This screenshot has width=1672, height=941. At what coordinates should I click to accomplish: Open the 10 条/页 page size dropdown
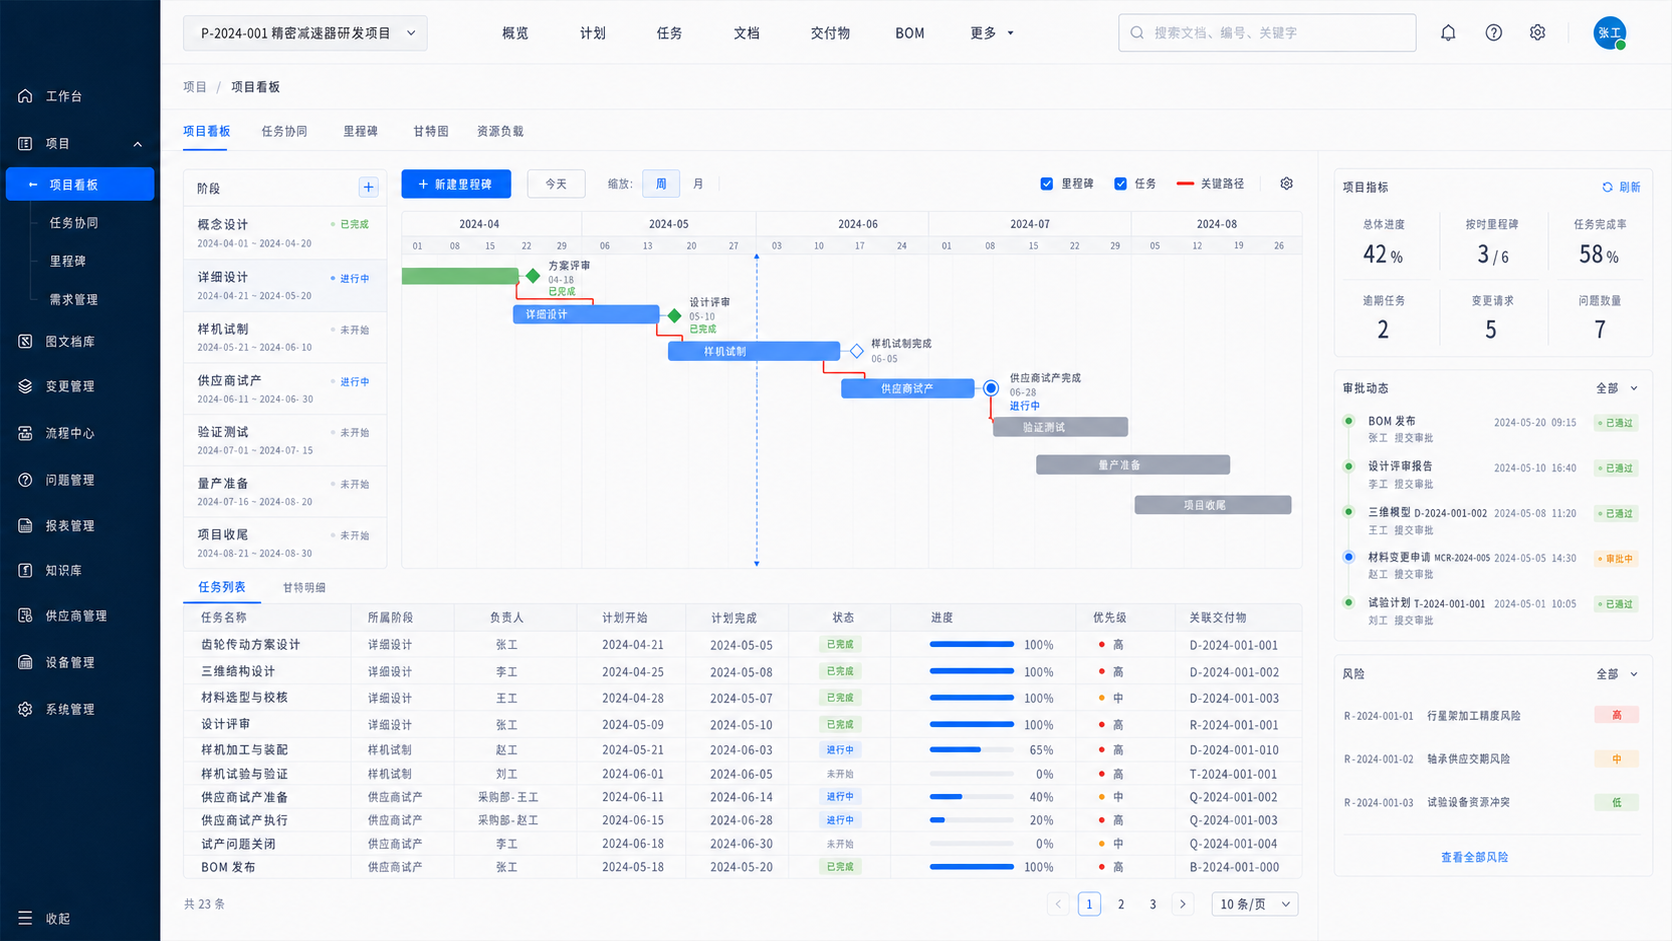(1255, 904)
